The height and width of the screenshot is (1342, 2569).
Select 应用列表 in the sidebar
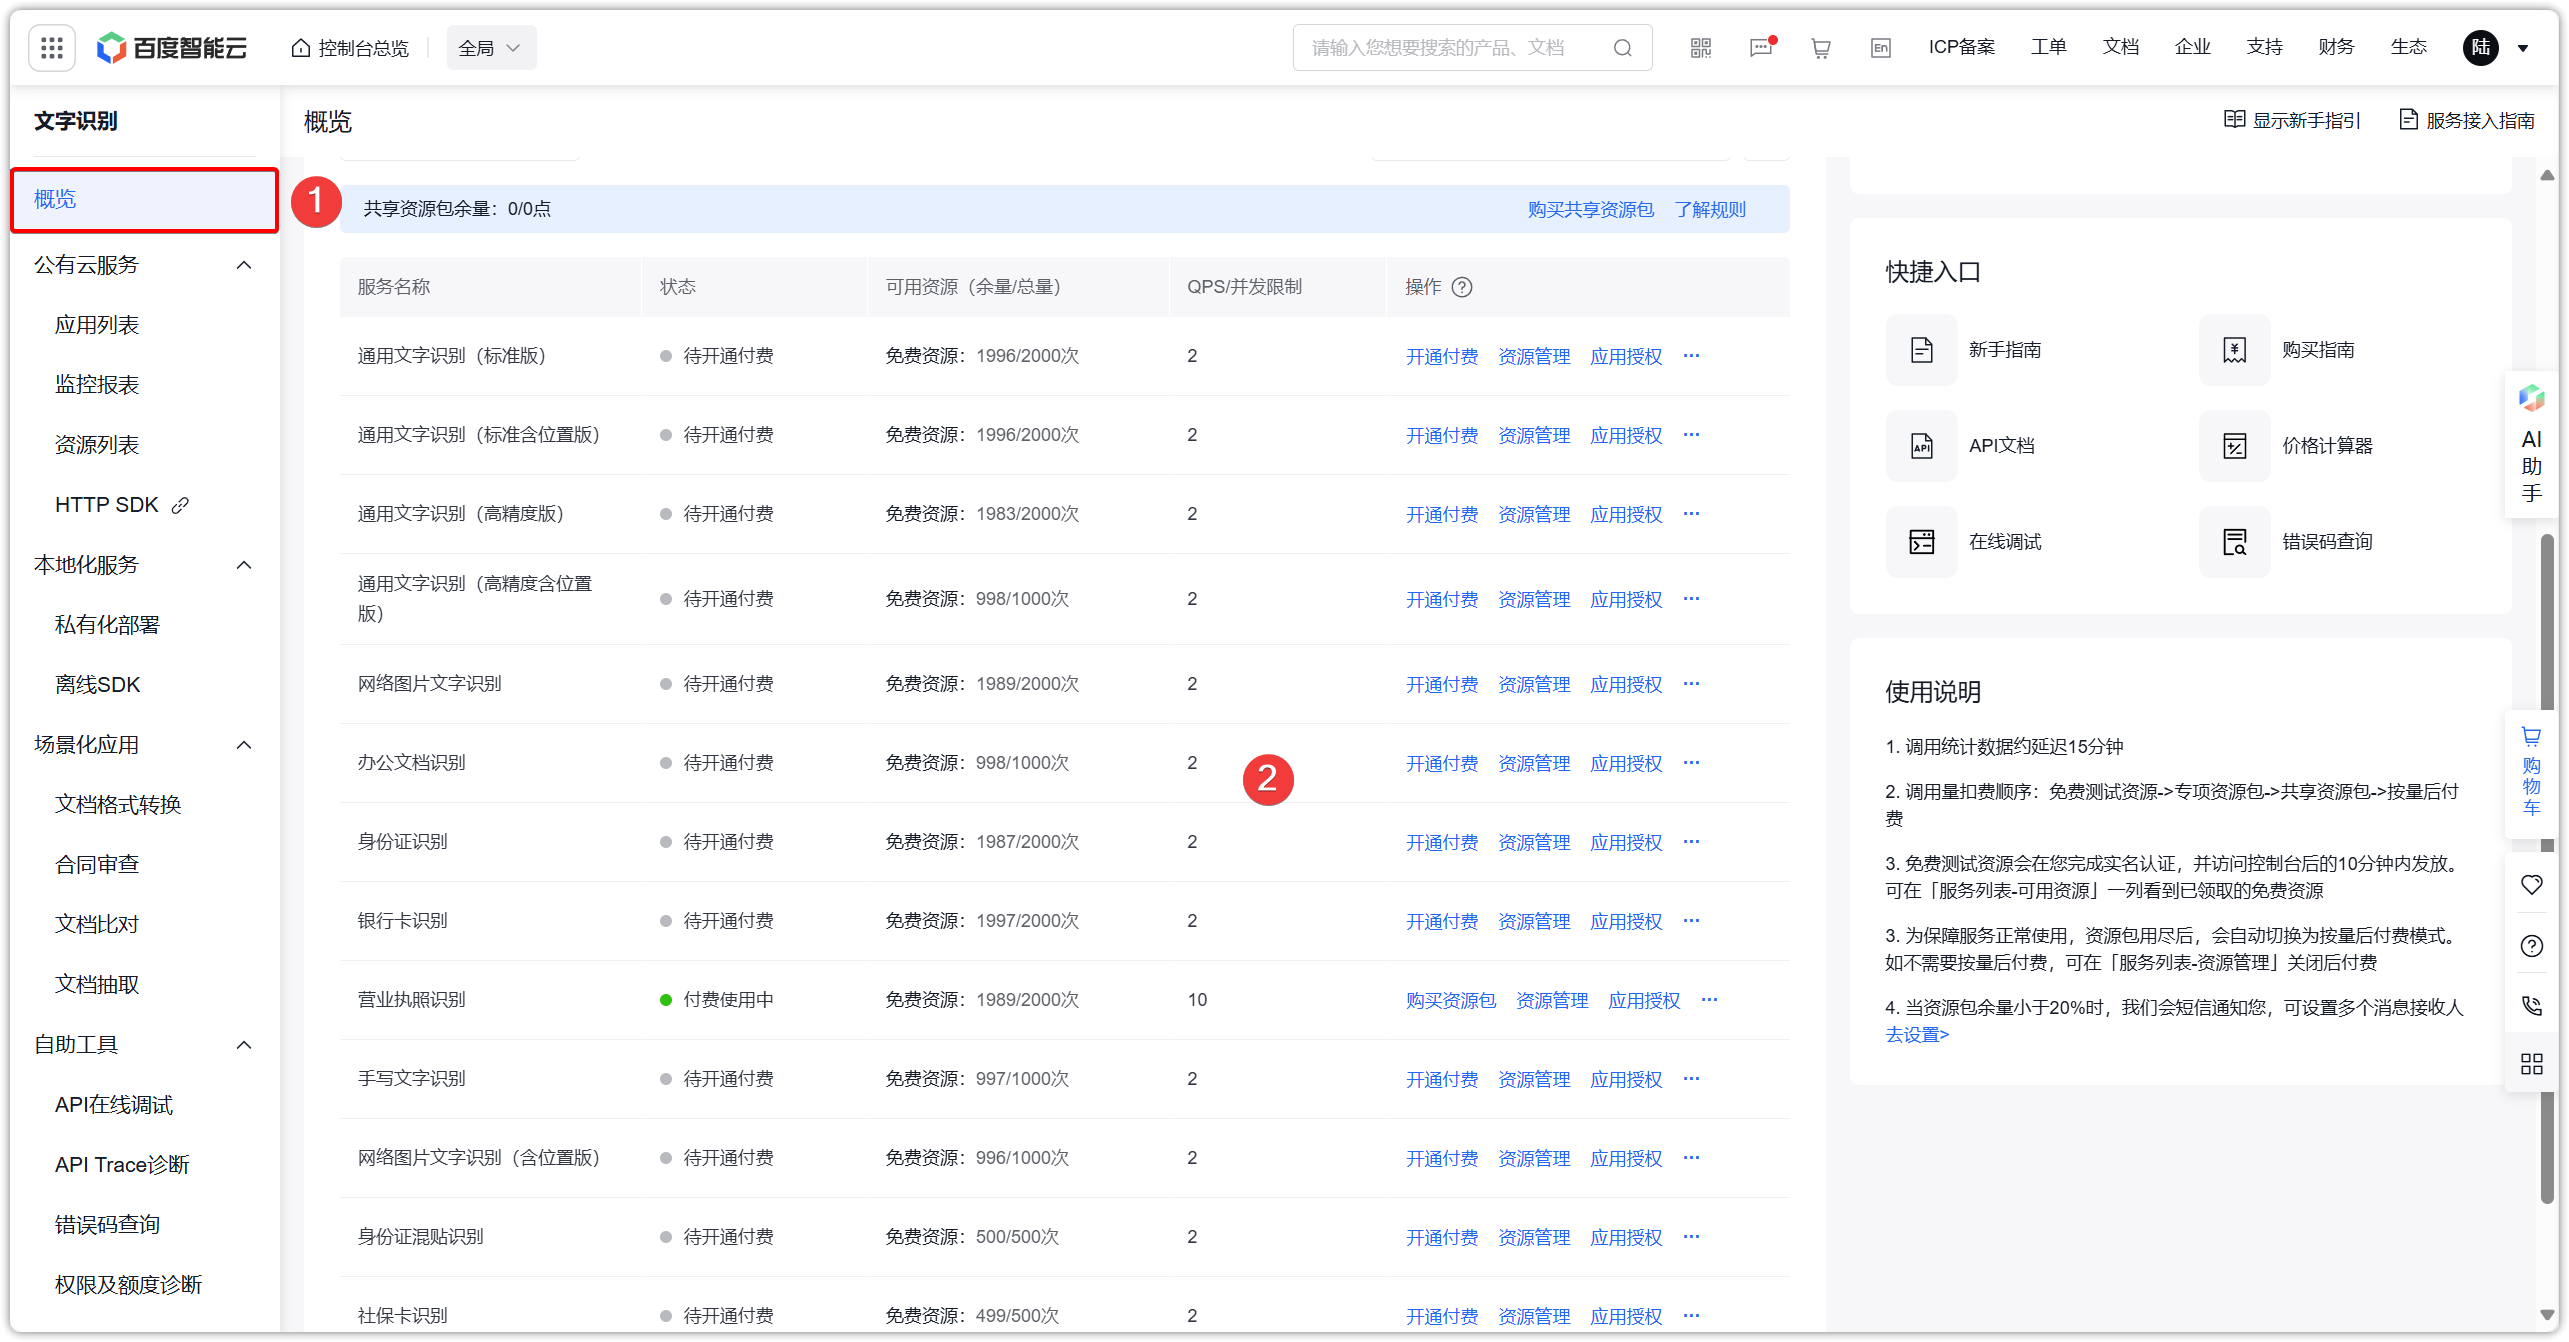(x=97, y=325)
